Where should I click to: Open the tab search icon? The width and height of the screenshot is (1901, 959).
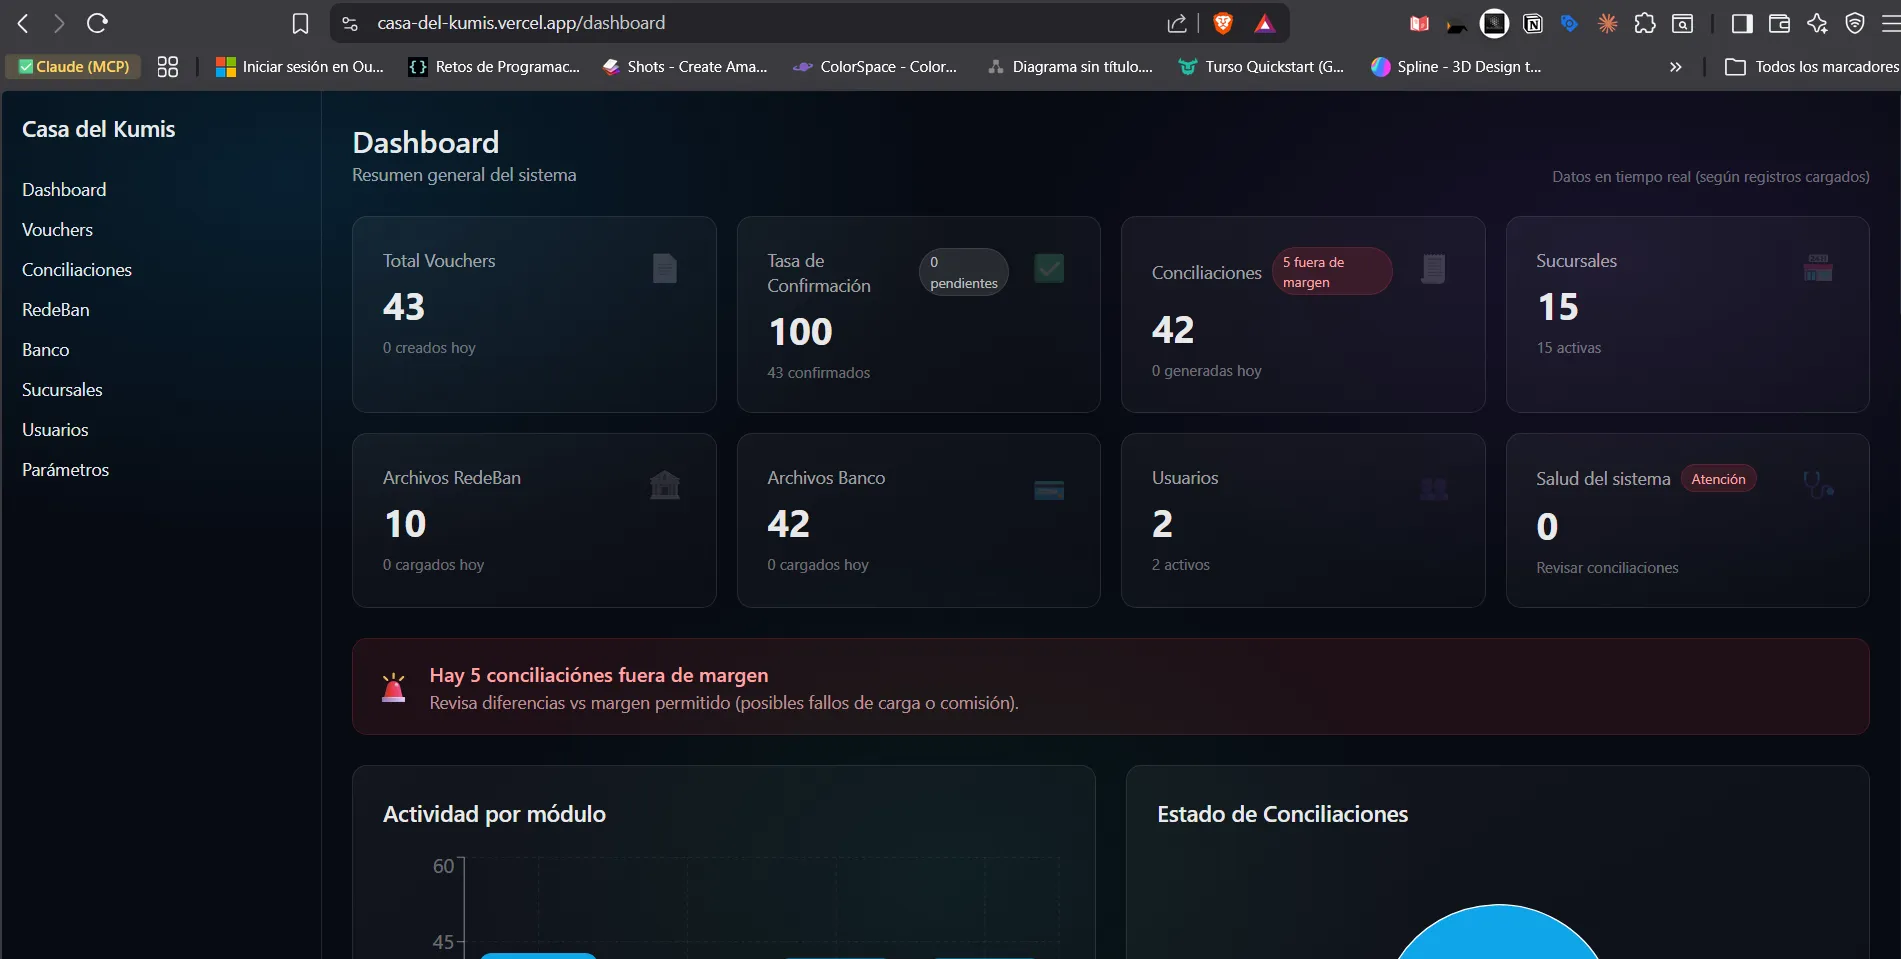[1683, 23]
